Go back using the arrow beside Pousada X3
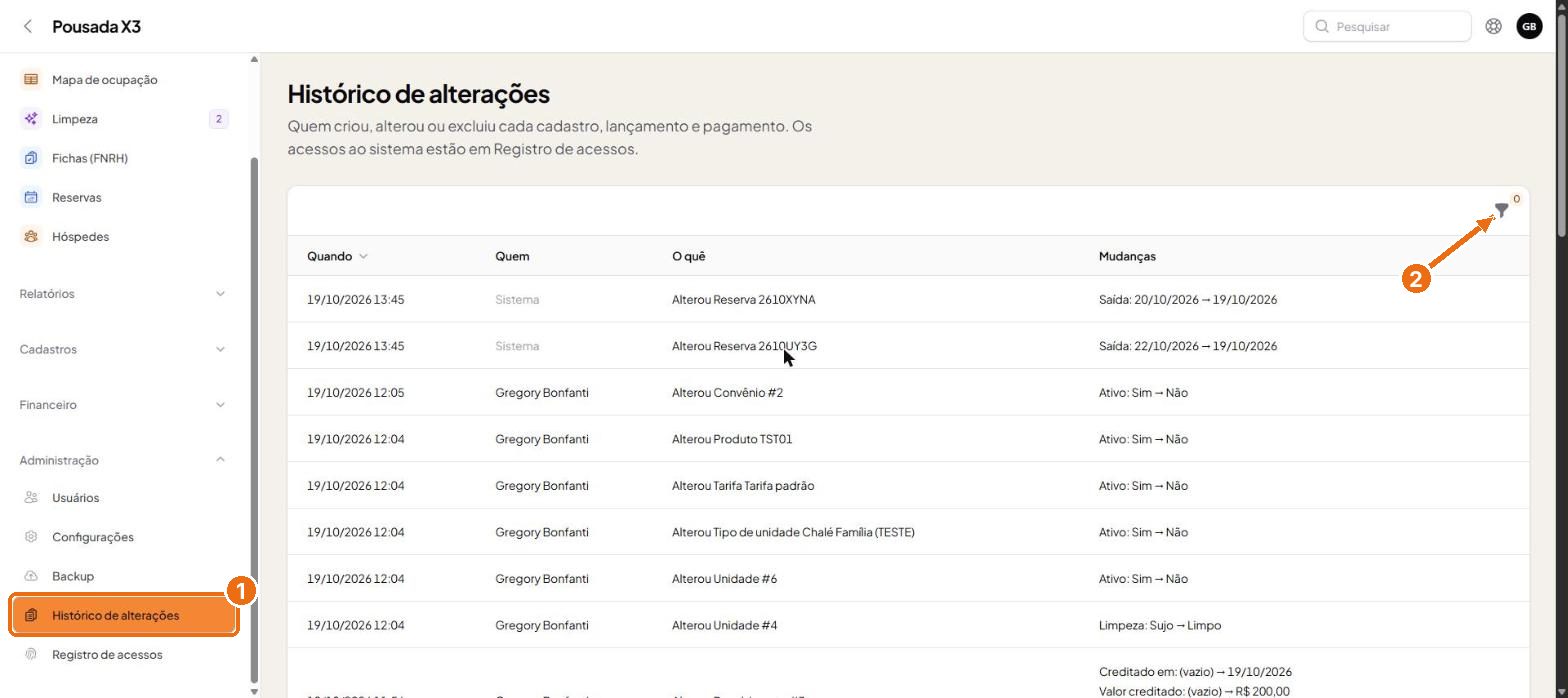1568x698 pixels. (28, 27)
